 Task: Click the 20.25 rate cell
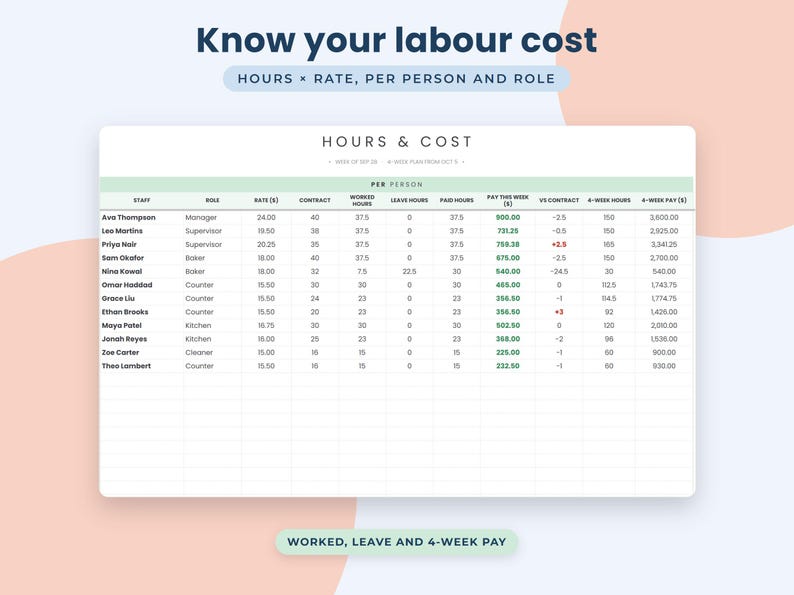(266, 245)
